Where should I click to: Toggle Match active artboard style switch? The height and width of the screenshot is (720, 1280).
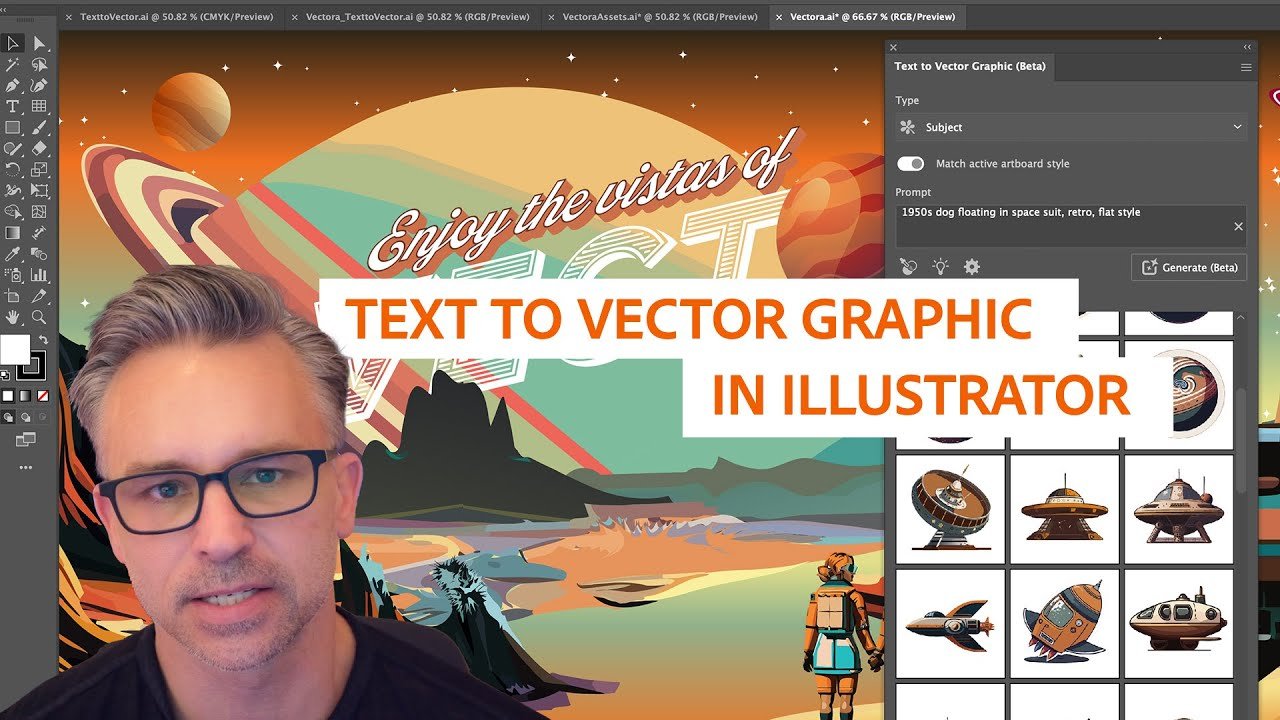point(911,164)
